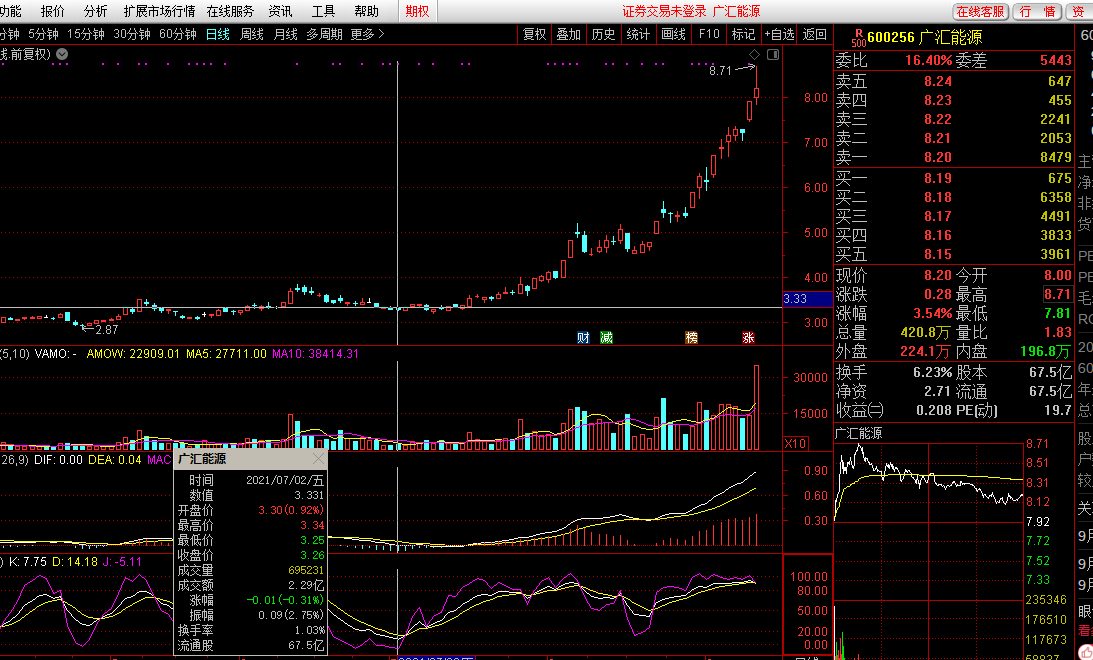1093x660 pixels.
Task: Switch to the 60分钟 period
Action: [178, 34]
